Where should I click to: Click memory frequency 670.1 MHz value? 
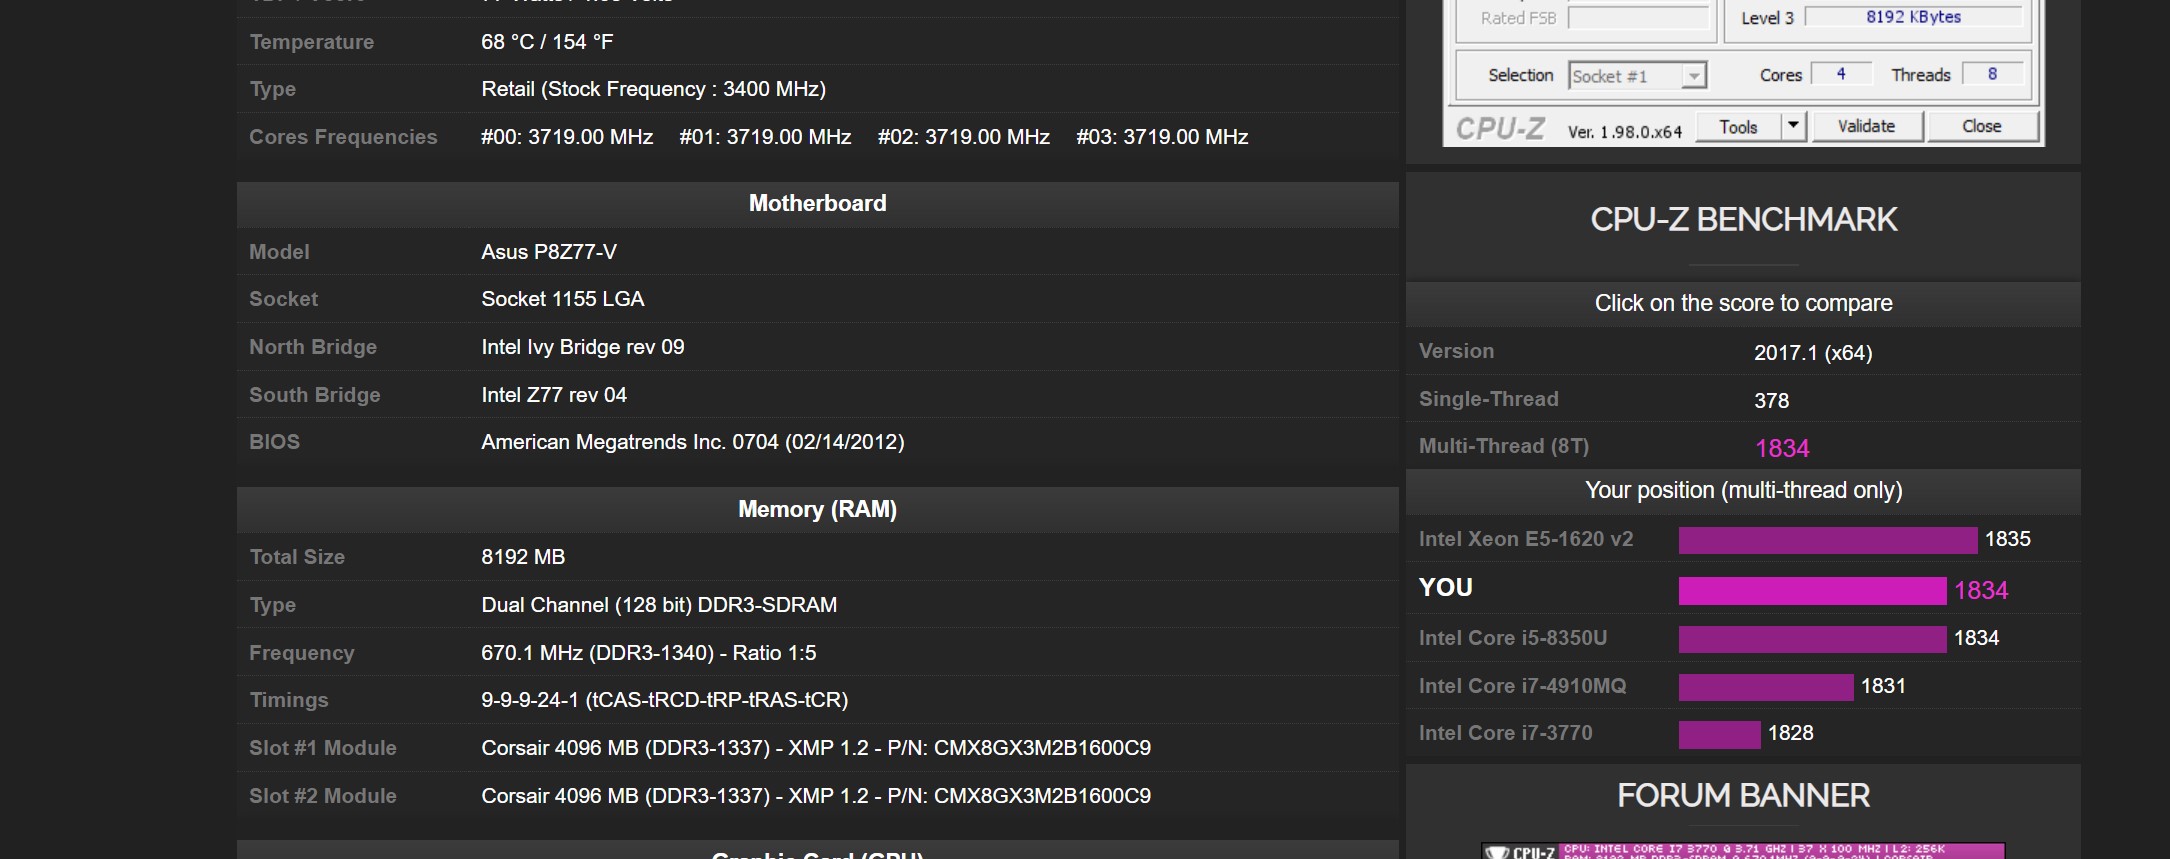(x=648, y=653)
